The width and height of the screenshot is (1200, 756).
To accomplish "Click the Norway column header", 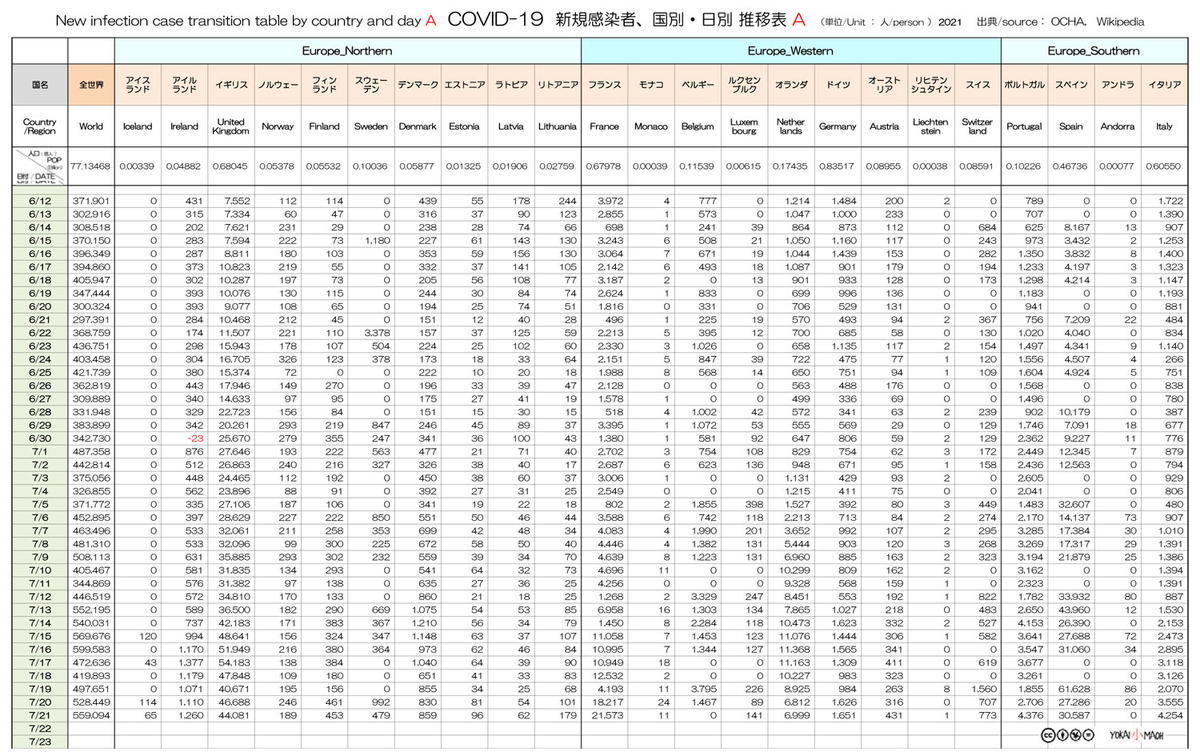I will pyautogui.click(x=277, y=127).
